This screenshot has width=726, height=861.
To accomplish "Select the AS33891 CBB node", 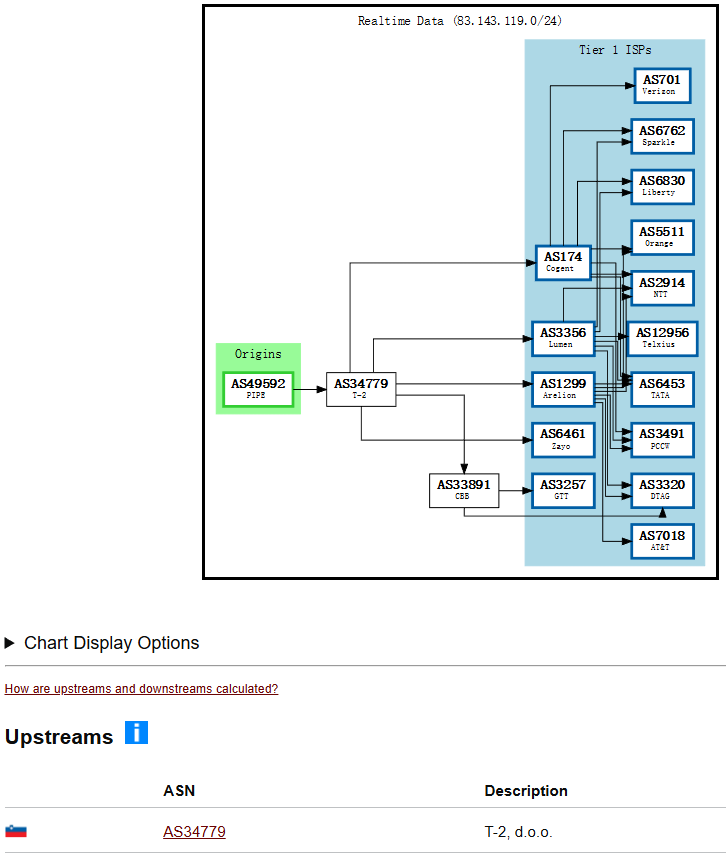I will [x=463, y=490].
